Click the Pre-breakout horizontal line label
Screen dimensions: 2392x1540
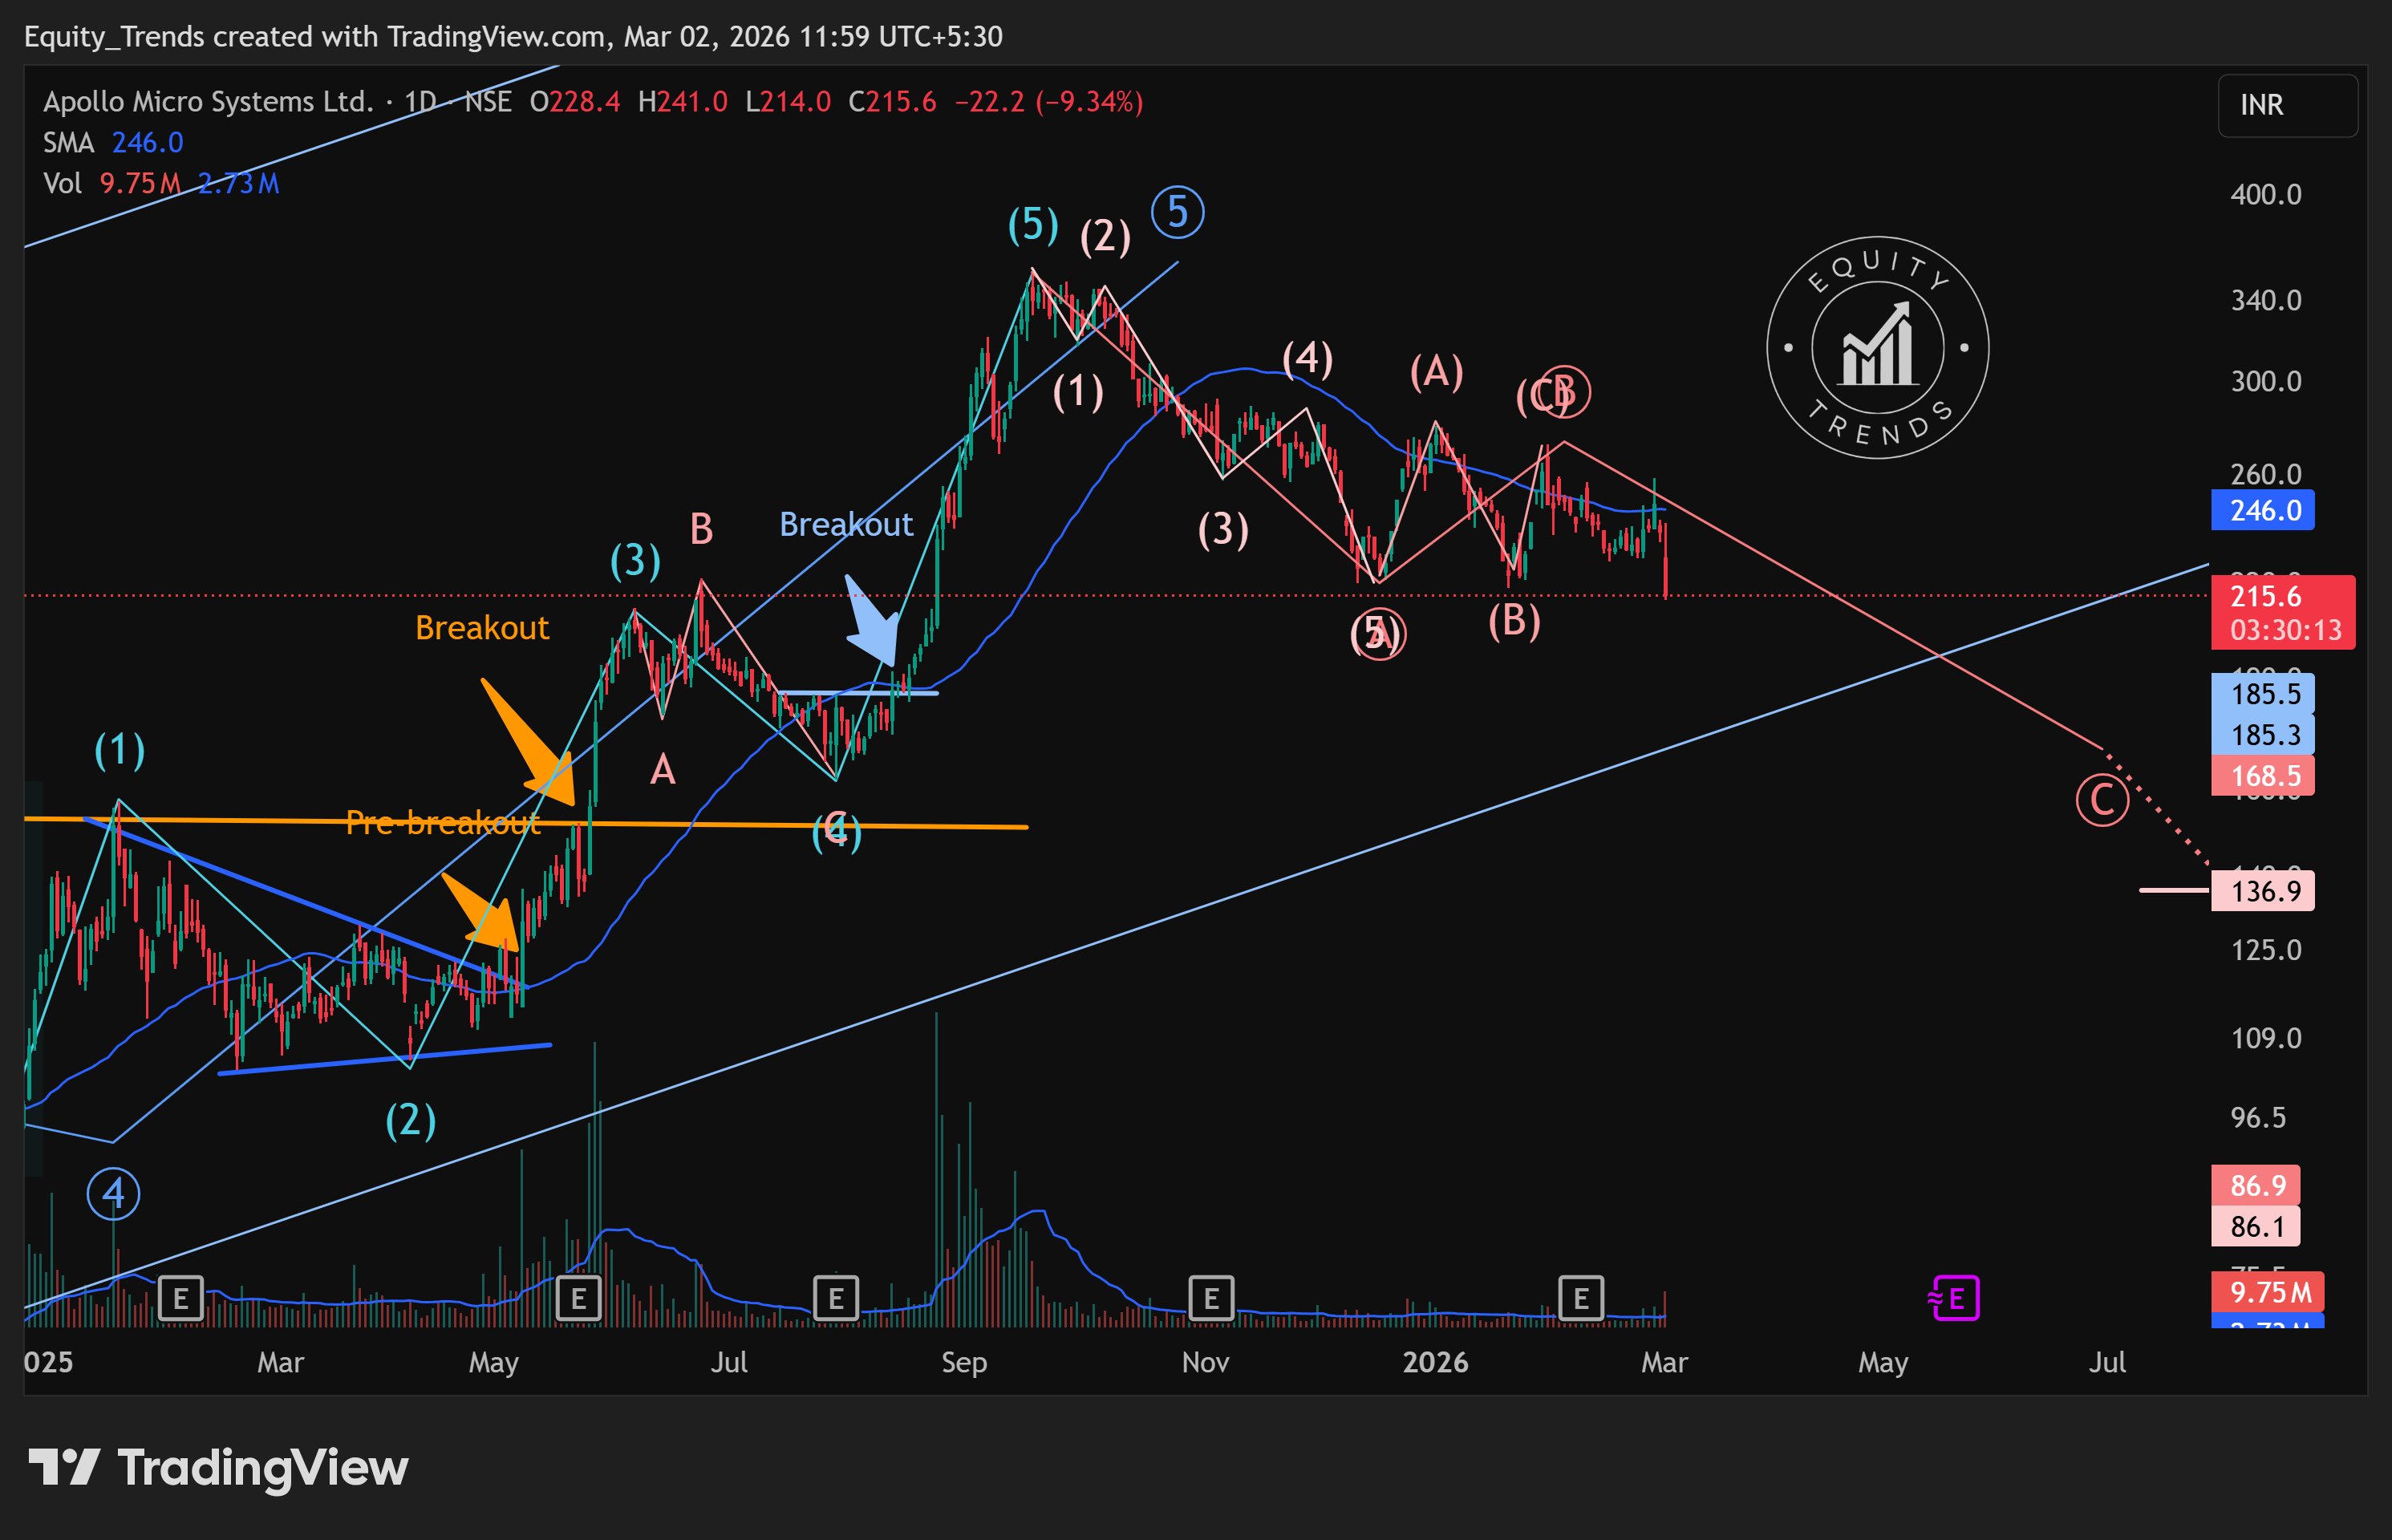coord(443,823)
